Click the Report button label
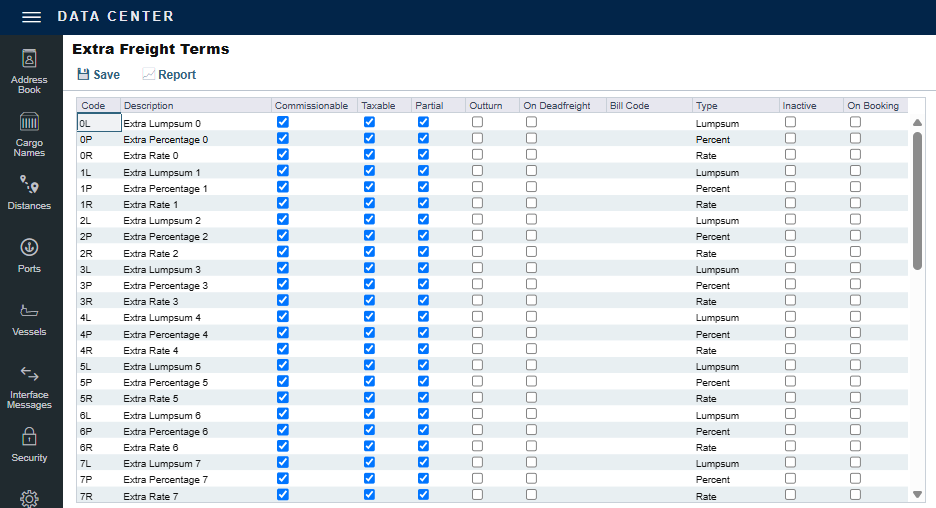This screenshot has height=508, width=936. click(x=177, y=75)
